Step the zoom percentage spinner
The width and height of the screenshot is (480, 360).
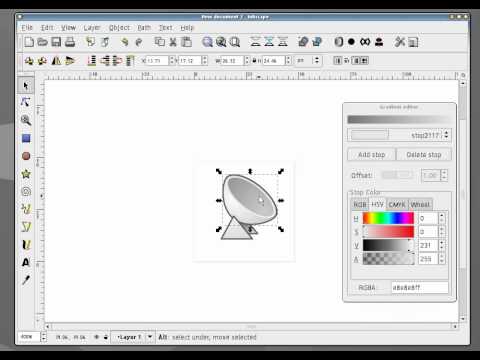point(43,337)
